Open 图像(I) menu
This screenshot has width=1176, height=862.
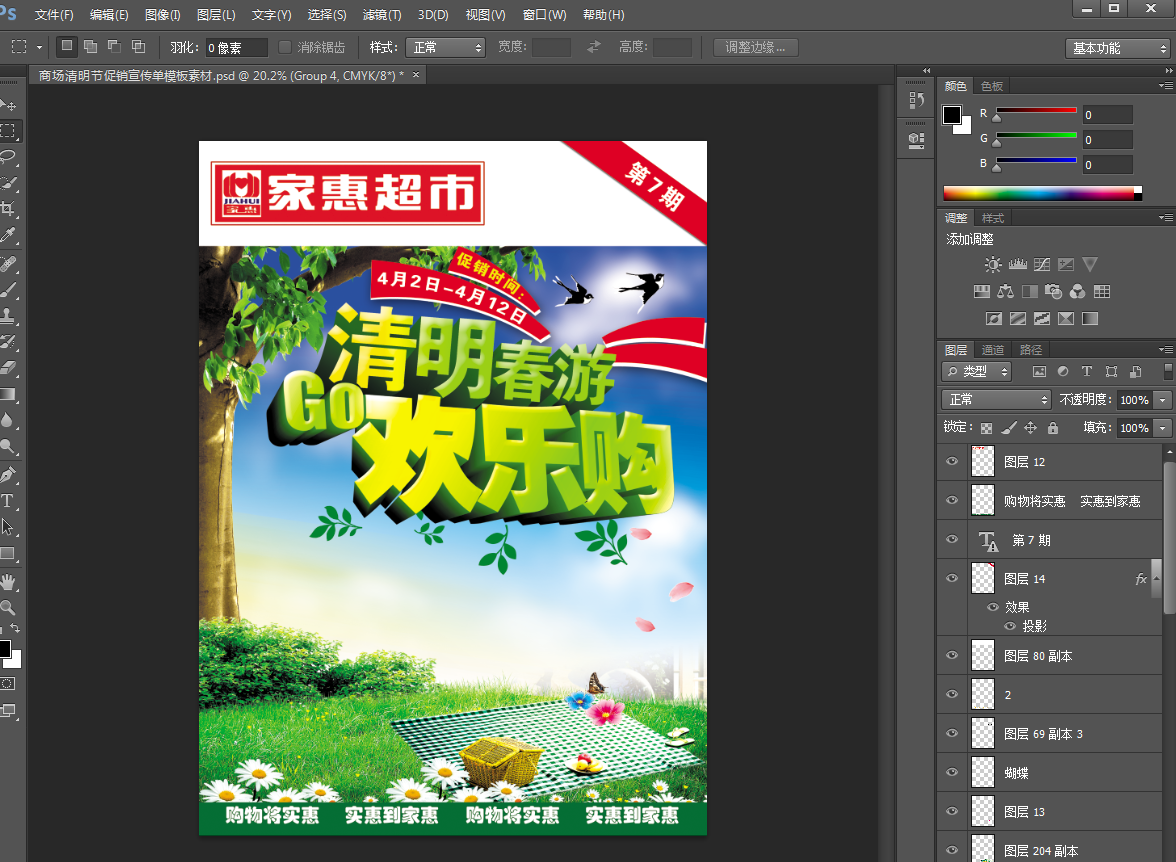163,15
